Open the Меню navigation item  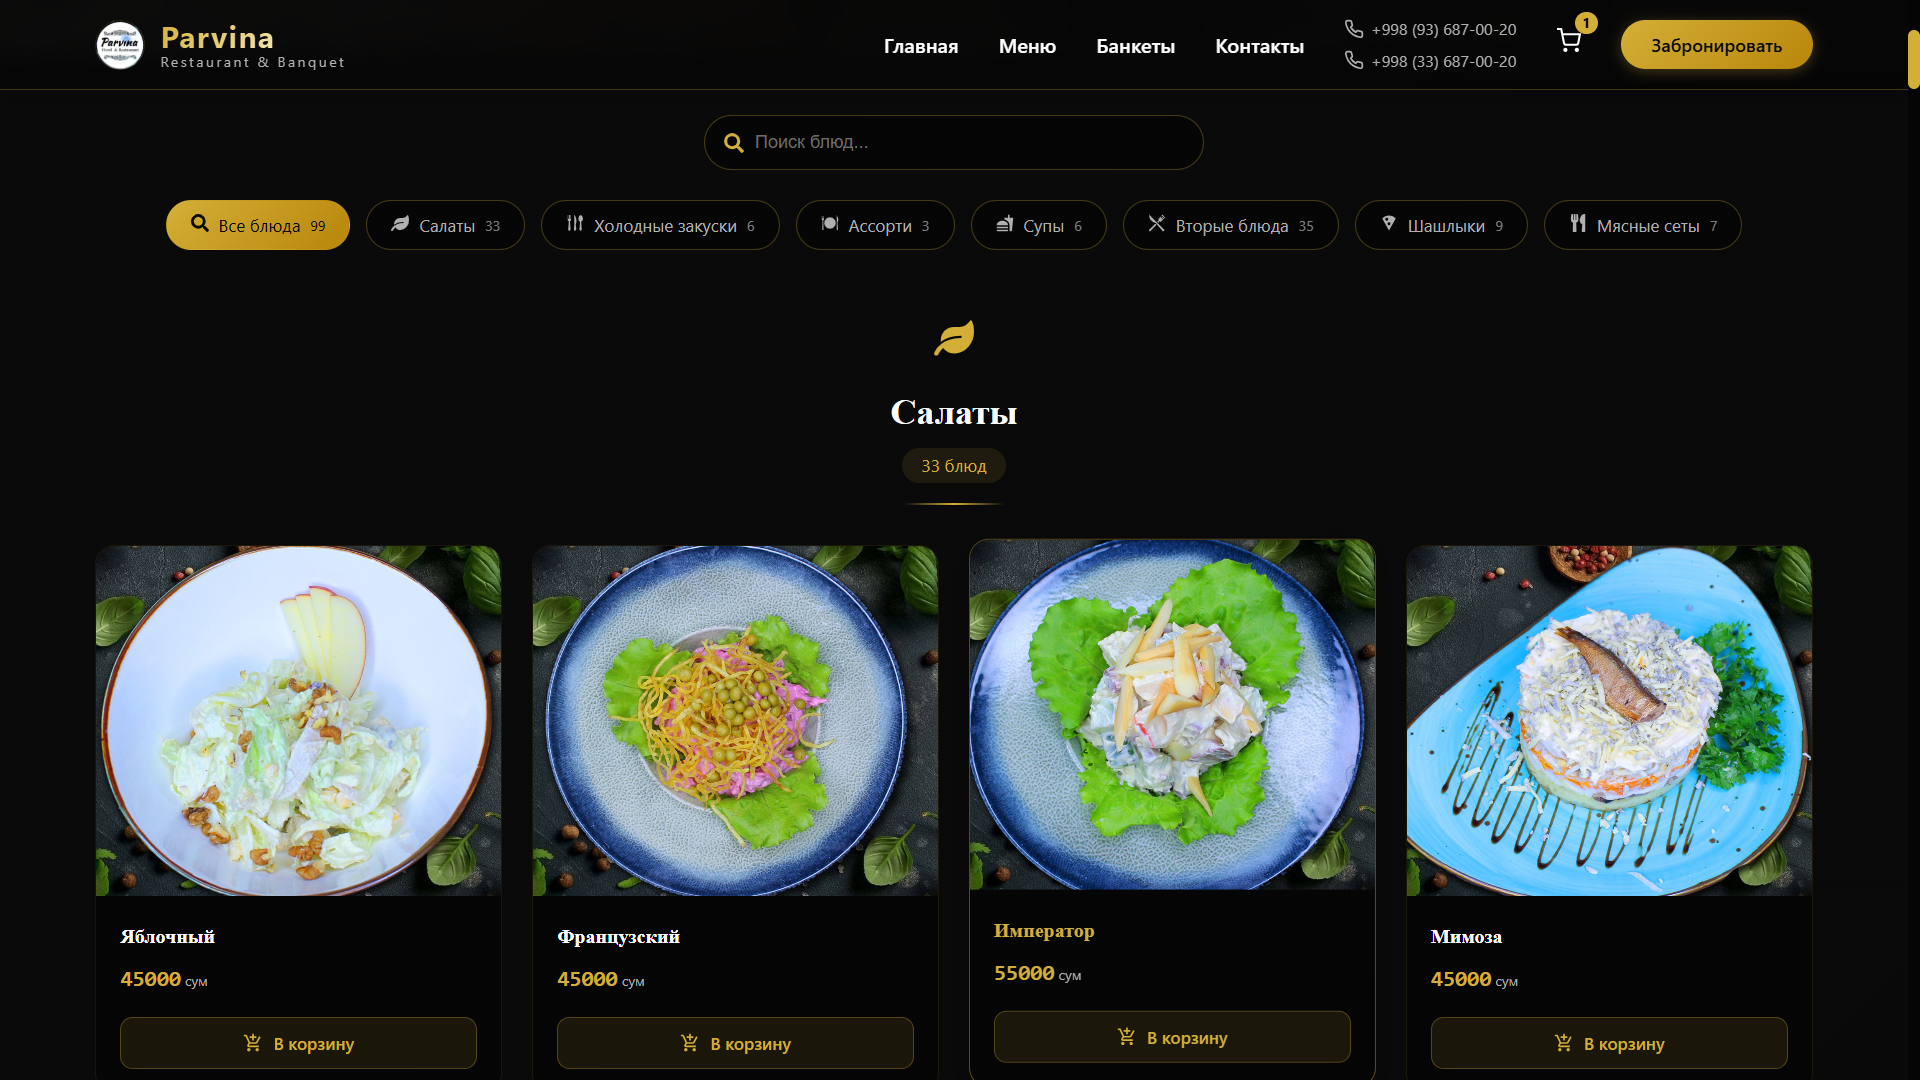[1027, 46]
